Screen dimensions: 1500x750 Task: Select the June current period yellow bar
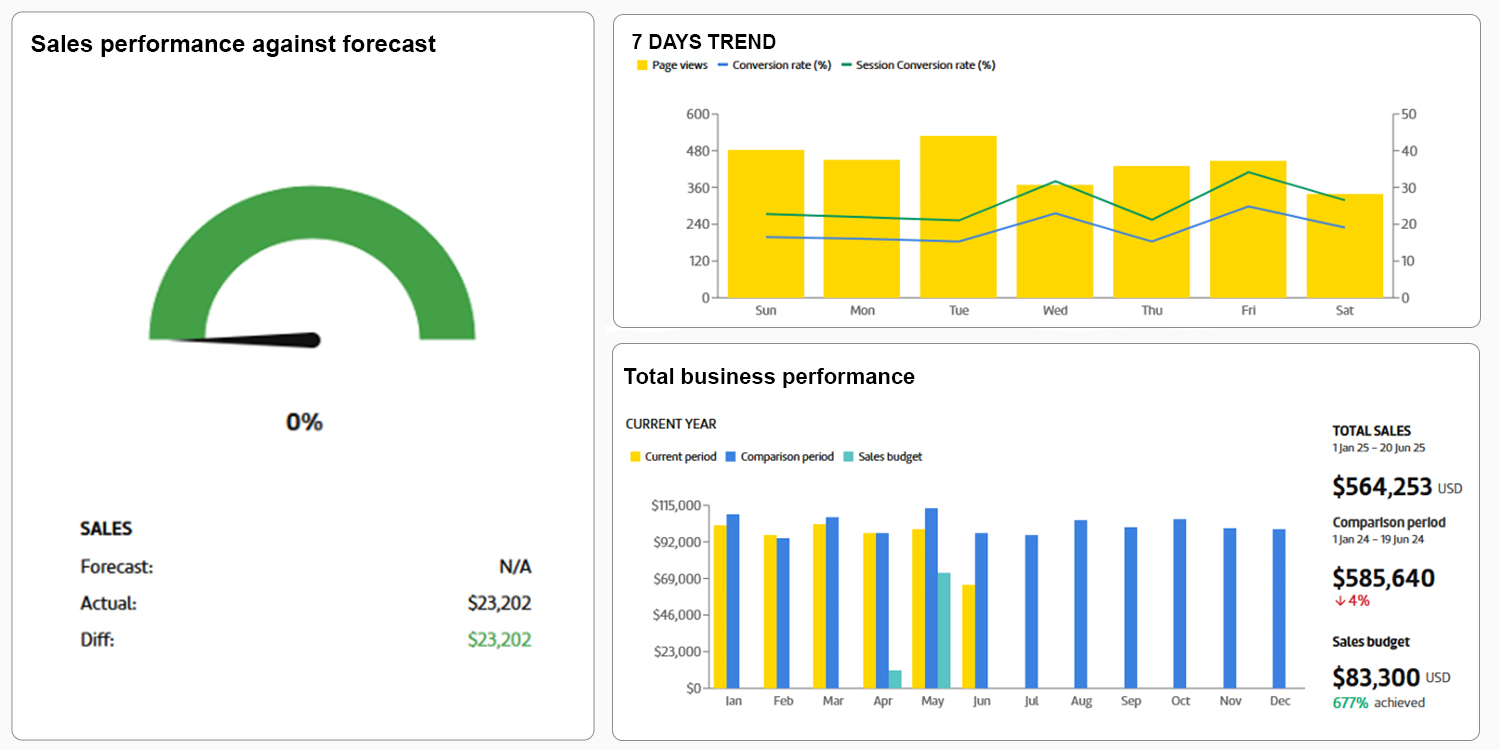tap(968, 637)
